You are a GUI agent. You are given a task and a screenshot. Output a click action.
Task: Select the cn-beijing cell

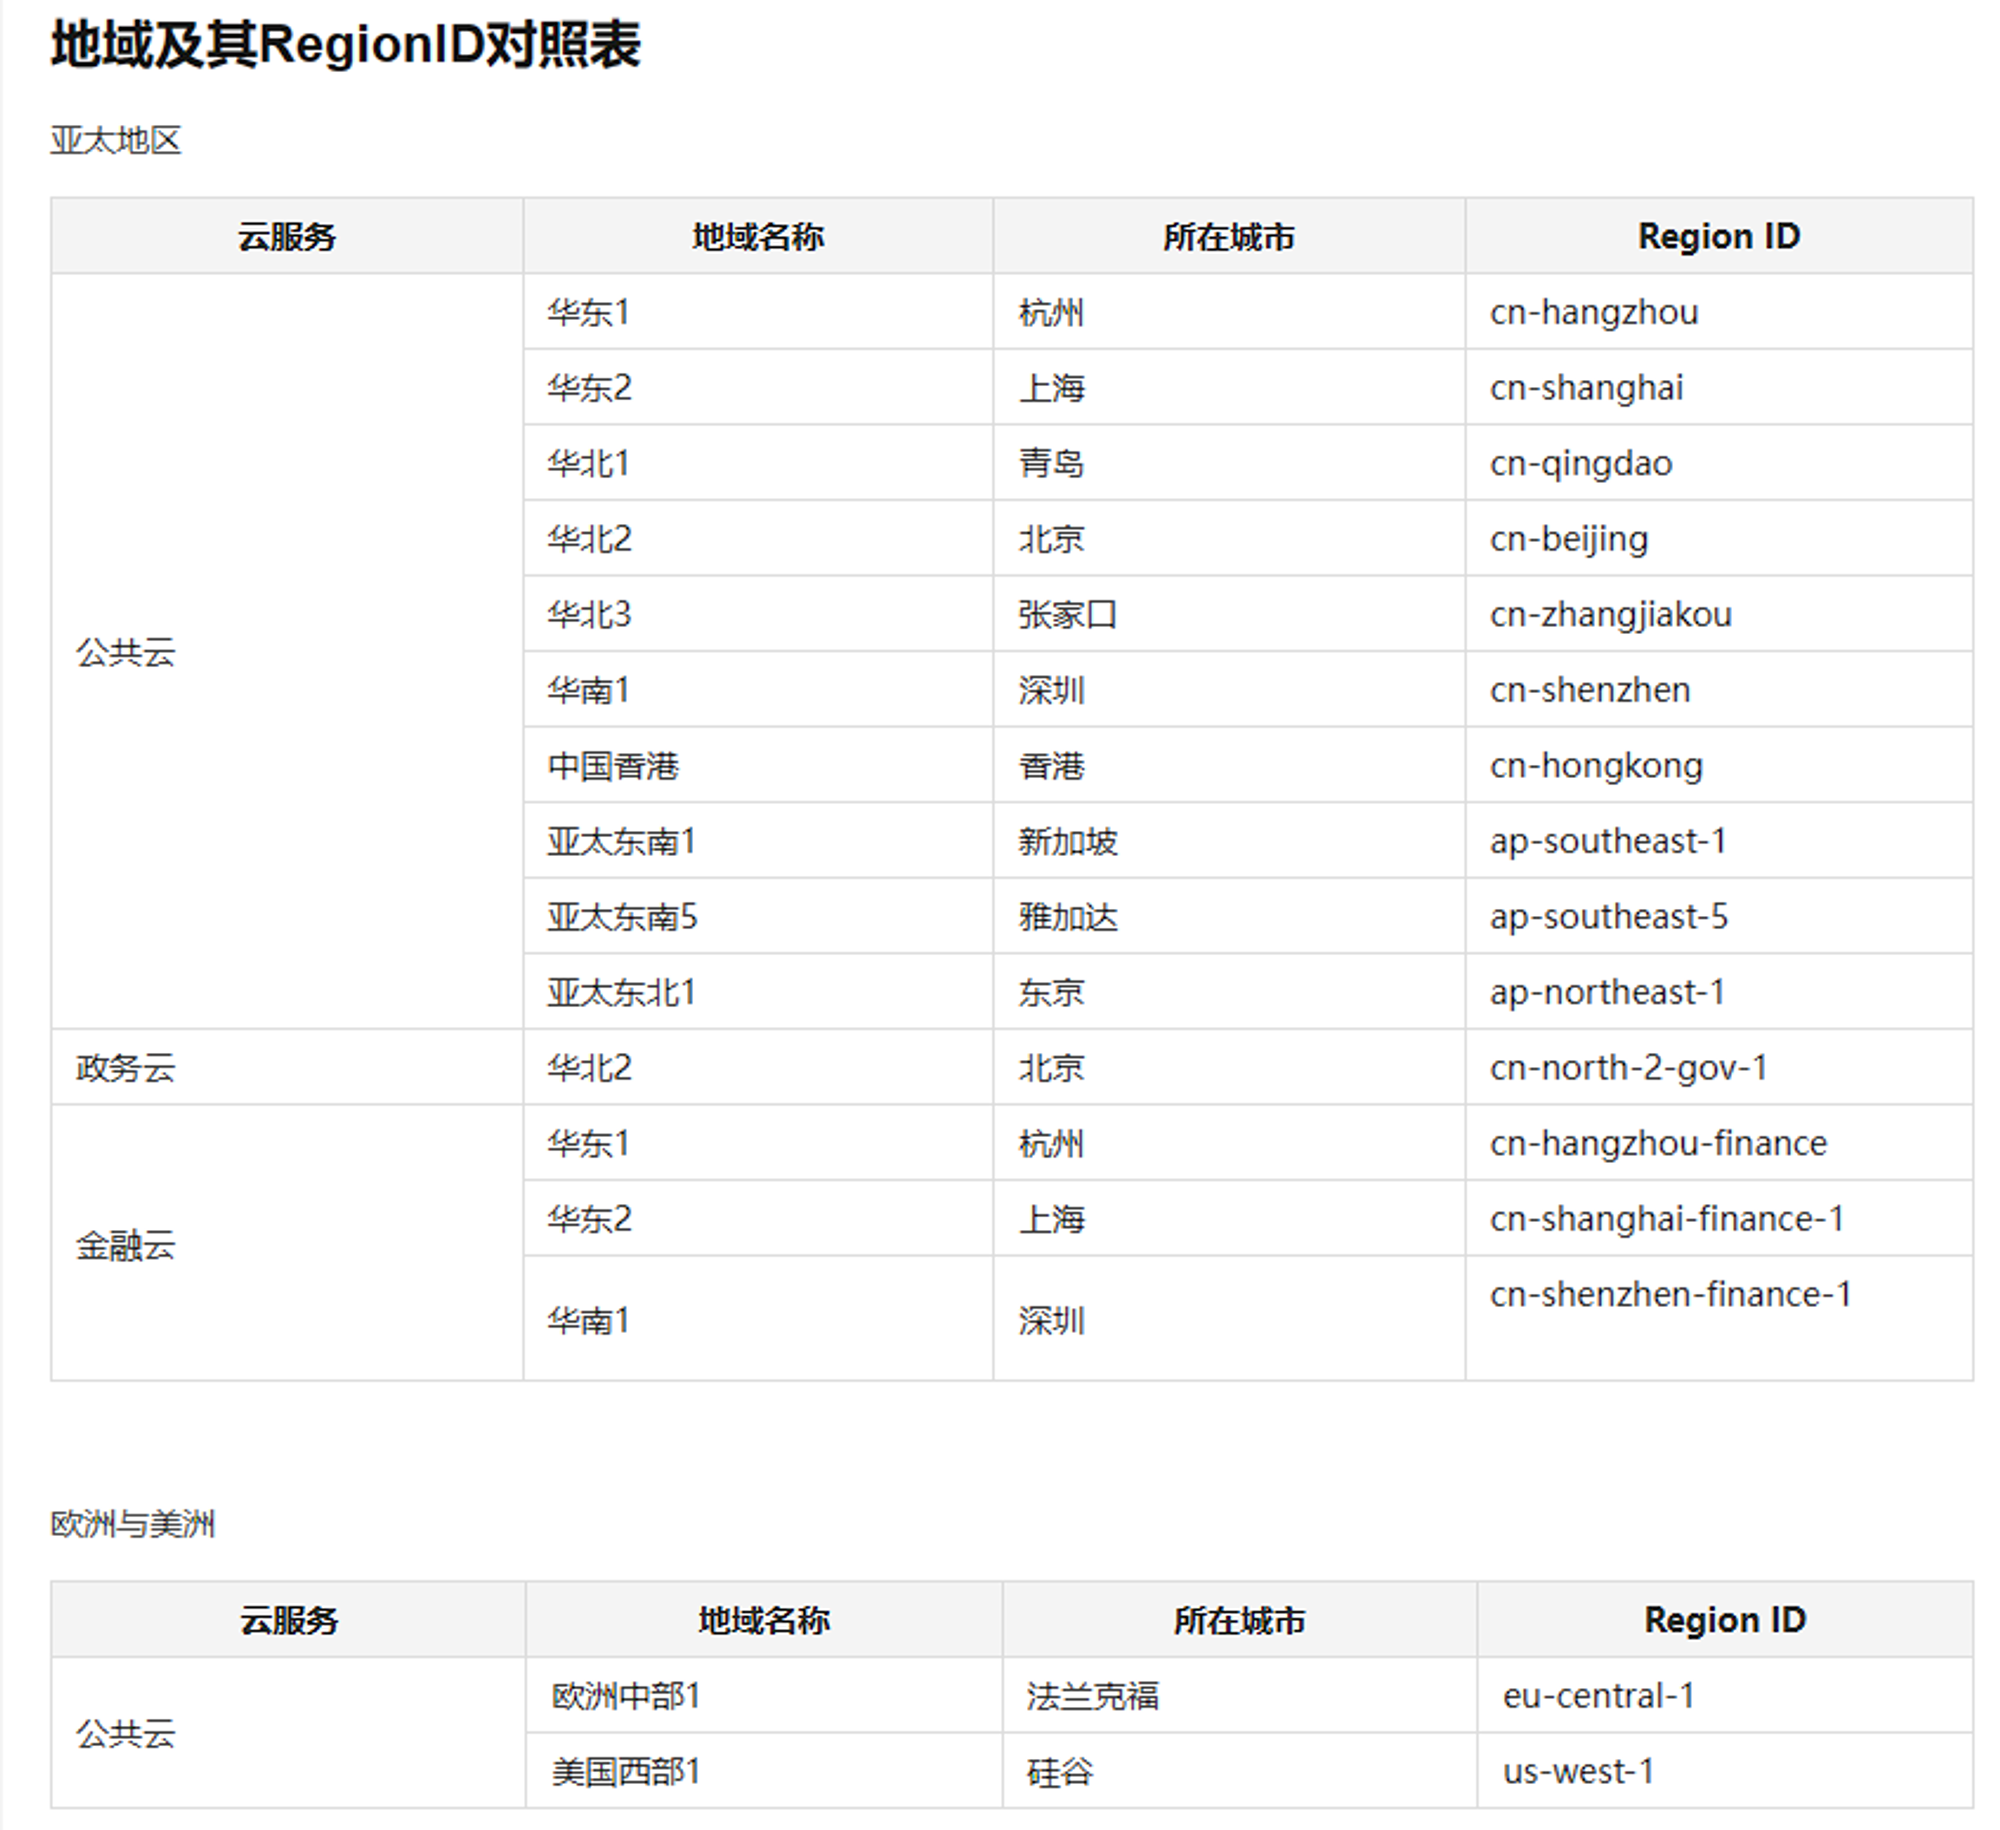[x=1719, y=538]
